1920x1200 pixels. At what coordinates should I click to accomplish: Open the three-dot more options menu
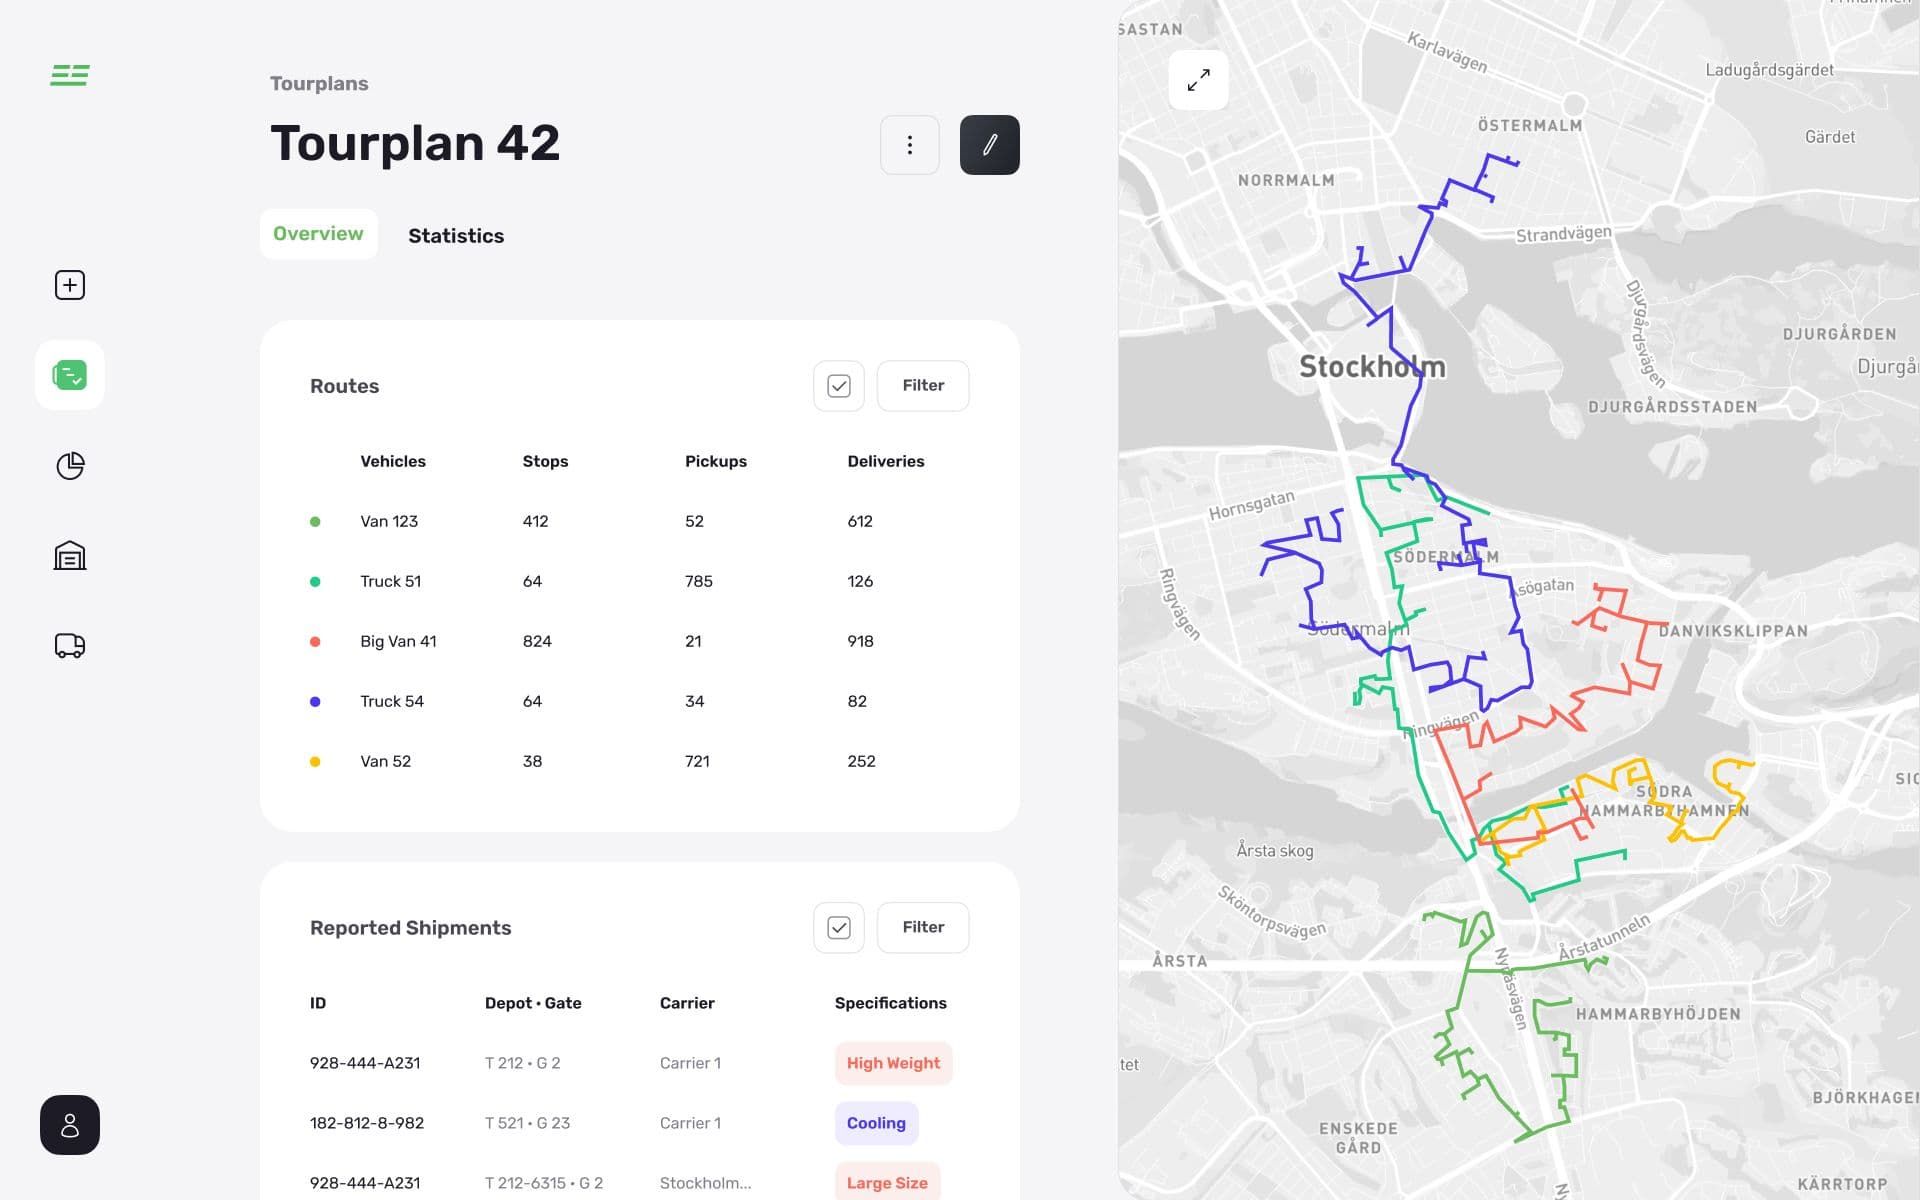tap(909, 145)
